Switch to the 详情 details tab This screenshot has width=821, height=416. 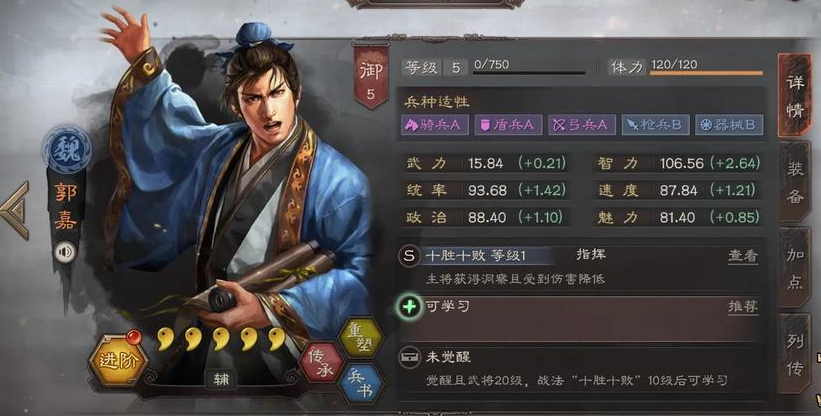pos(795,95)
